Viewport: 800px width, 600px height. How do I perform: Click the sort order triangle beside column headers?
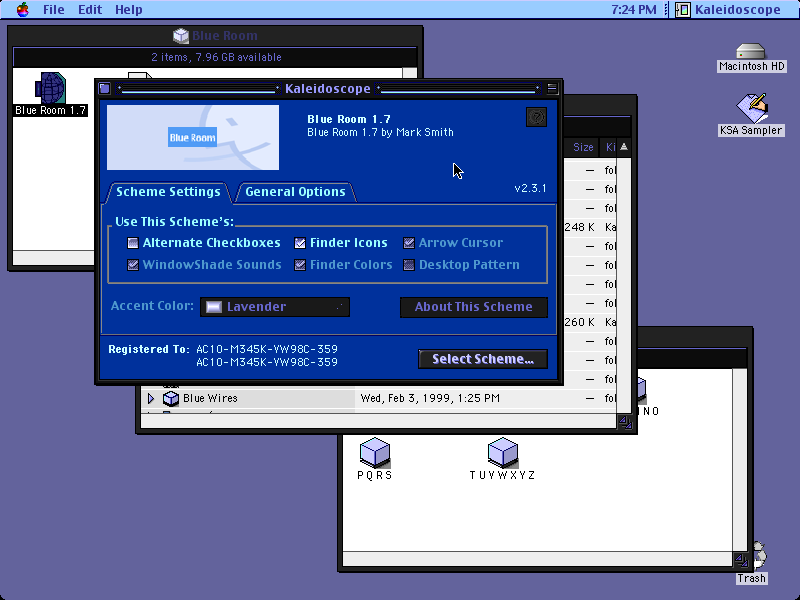(623, 147)
